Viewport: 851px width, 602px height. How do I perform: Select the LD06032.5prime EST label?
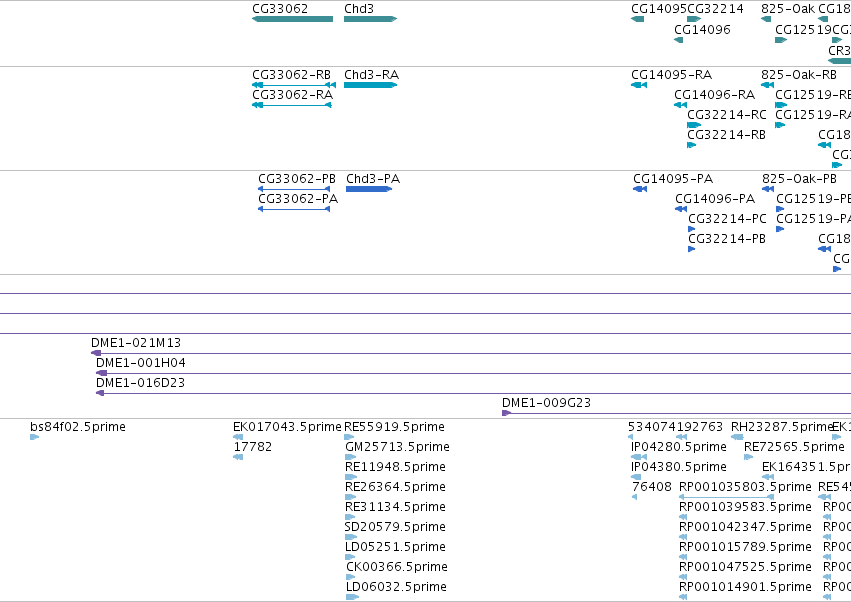click(x=396, y=587)
